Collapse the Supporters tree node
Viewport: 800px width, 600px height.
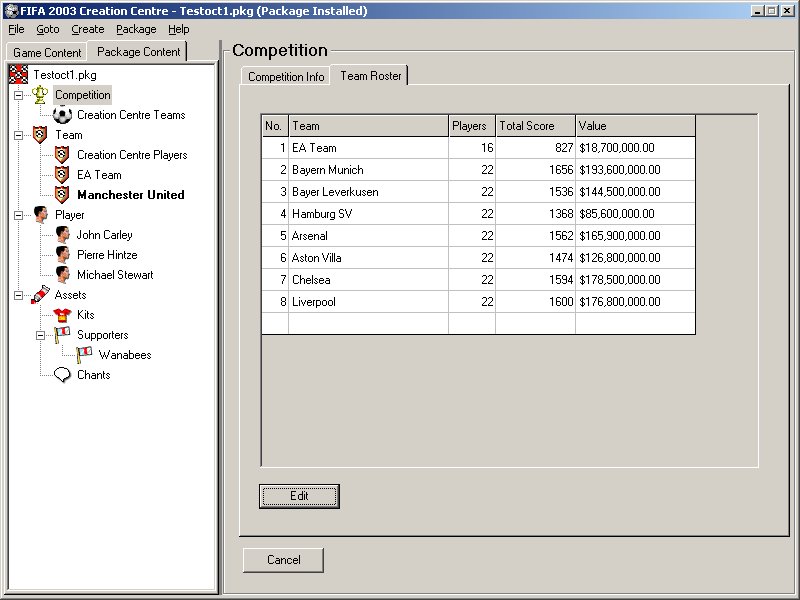click(40, 335)
